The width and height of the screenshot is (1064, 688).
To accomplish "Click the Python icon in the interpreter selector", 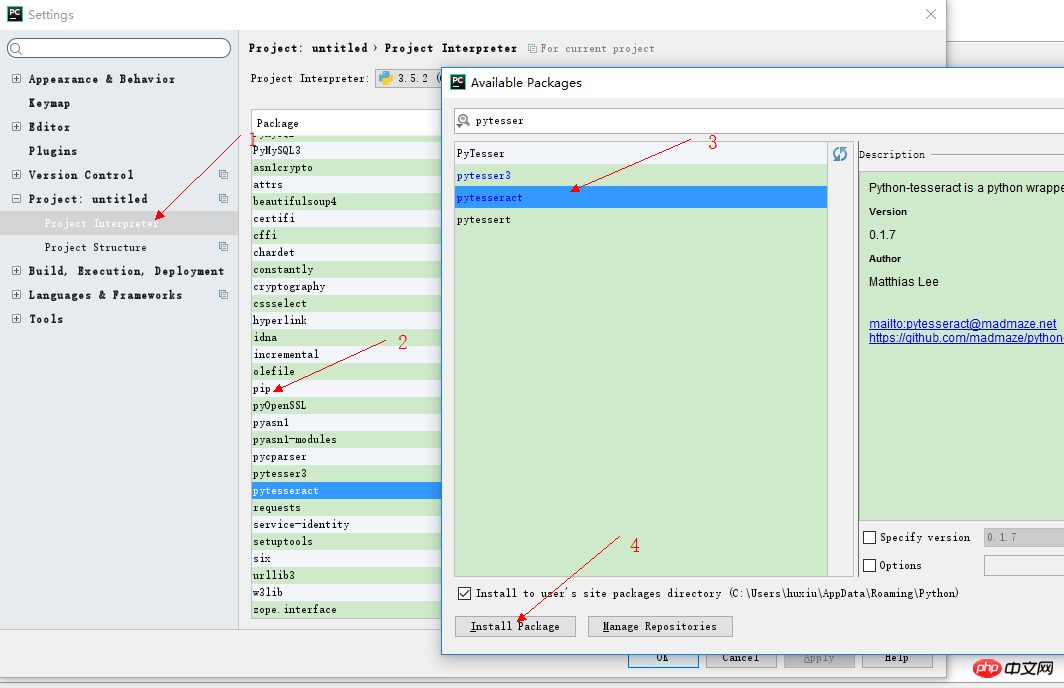I will (x=386, y=78).
